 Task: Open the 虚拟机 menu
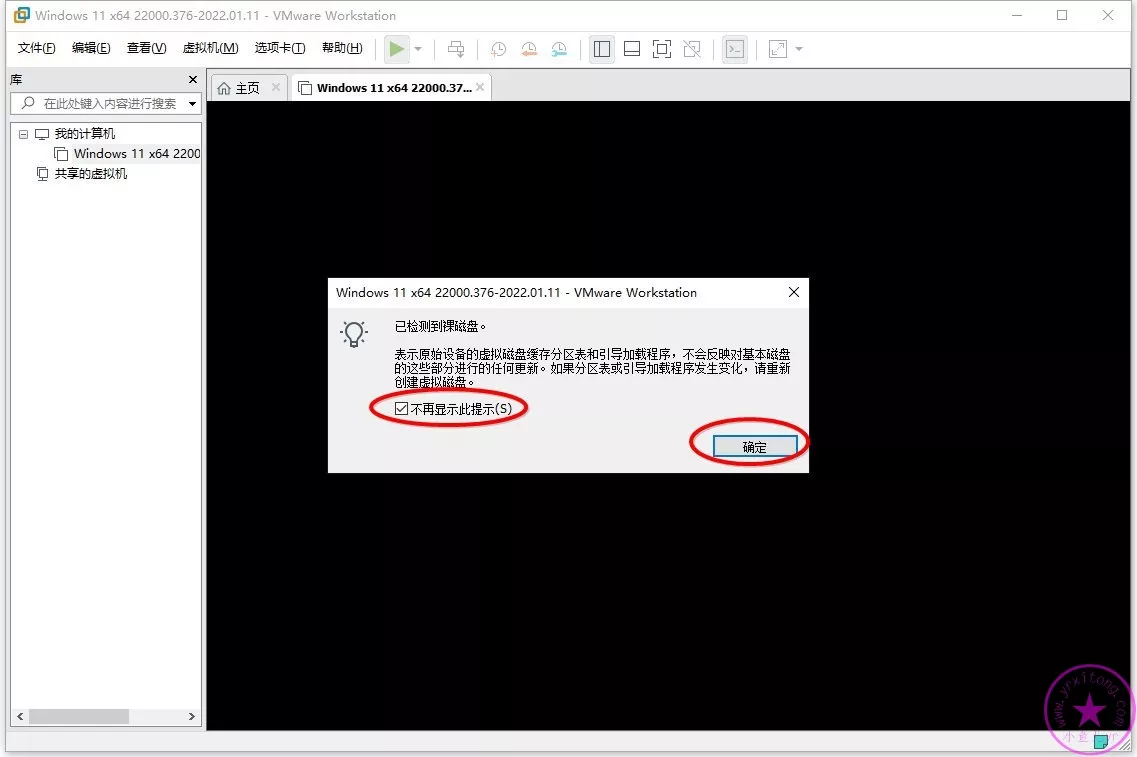[210, 48]
